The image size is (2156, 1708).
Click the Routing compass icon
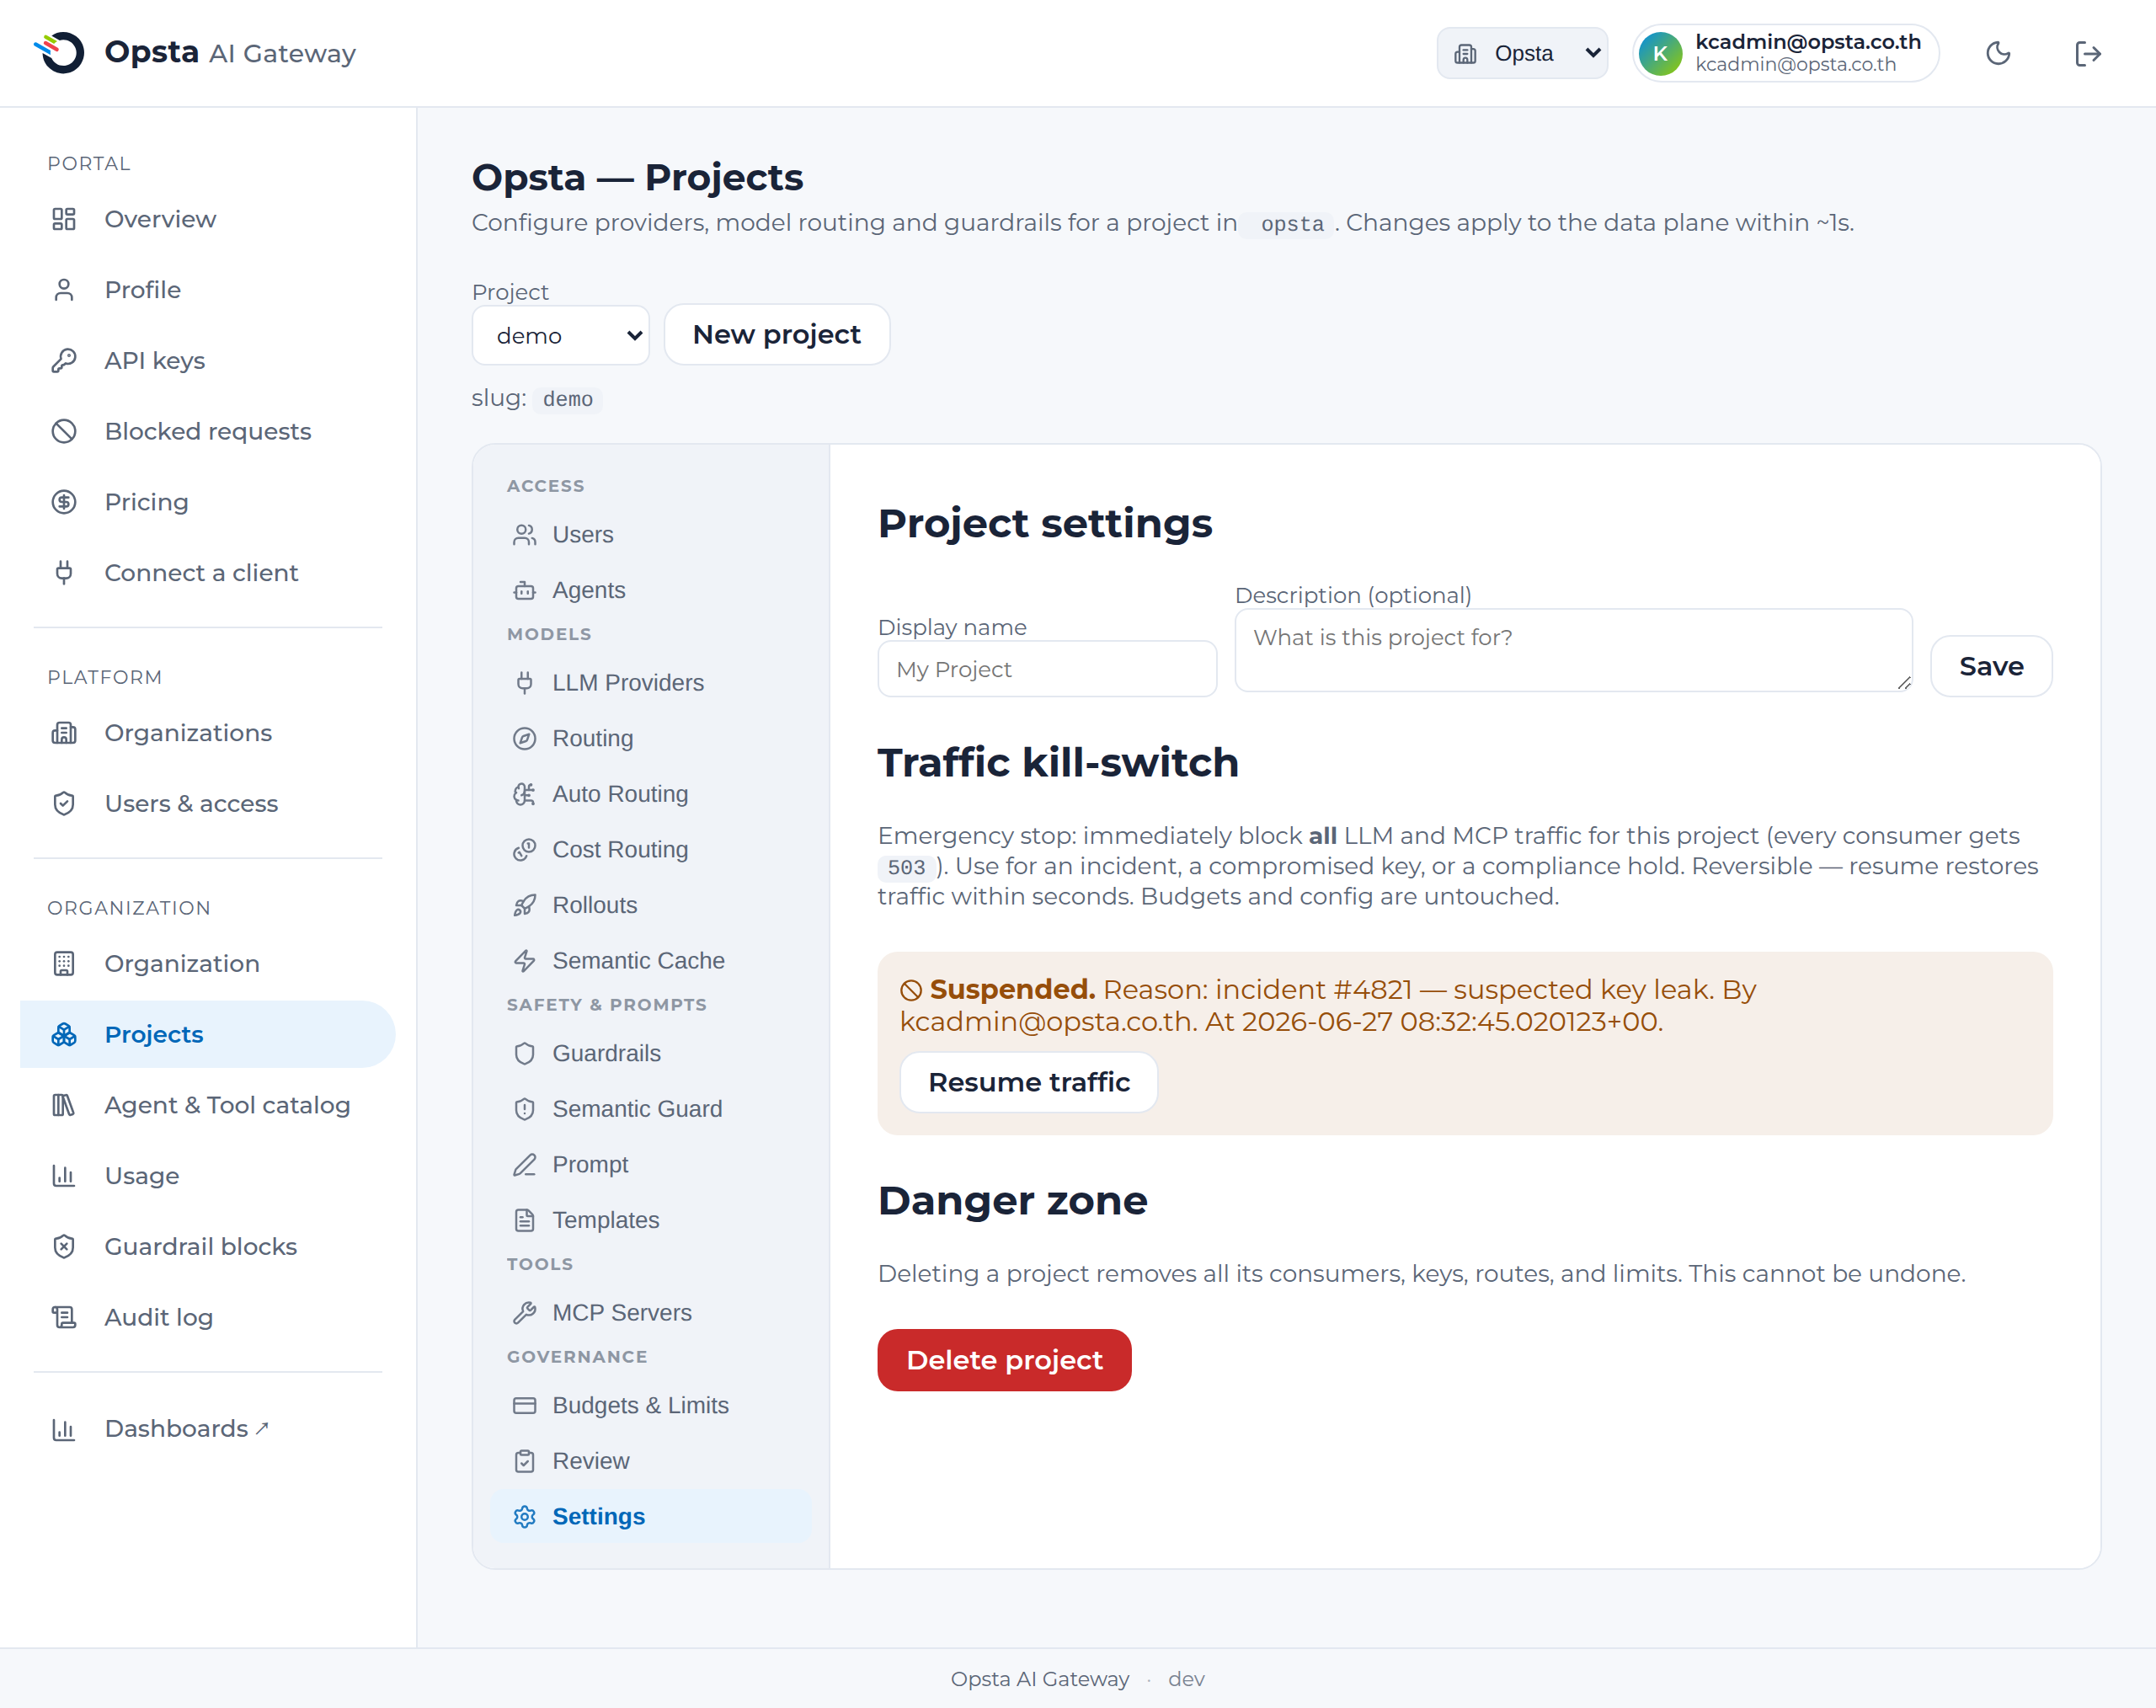[524, 738]
